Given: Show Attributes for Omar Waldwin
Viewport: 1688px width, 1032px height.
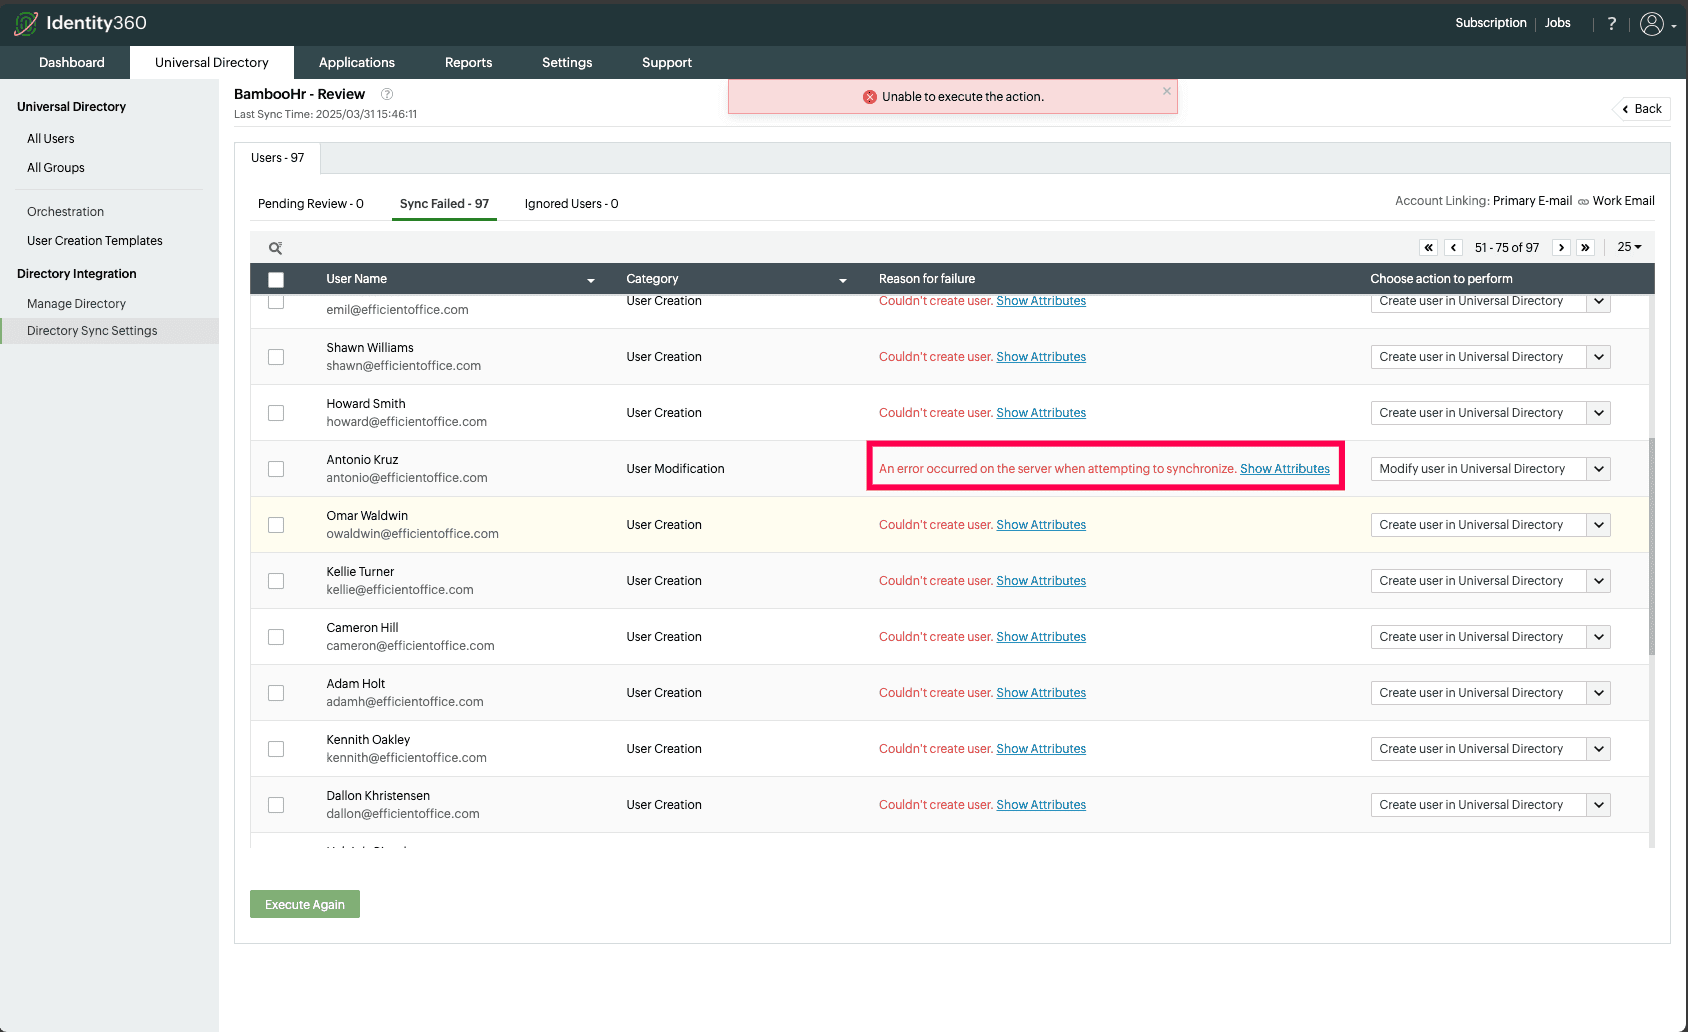Looking at the screenshot, I should [1041, 525].
